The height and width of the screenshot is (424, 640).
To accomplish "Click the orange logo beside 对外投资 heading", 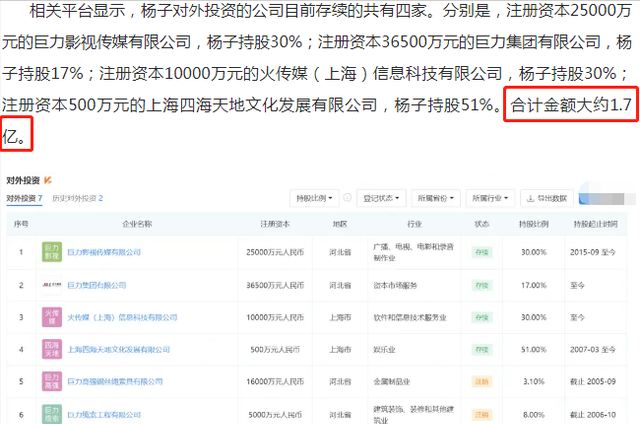I will click(48, 180).
